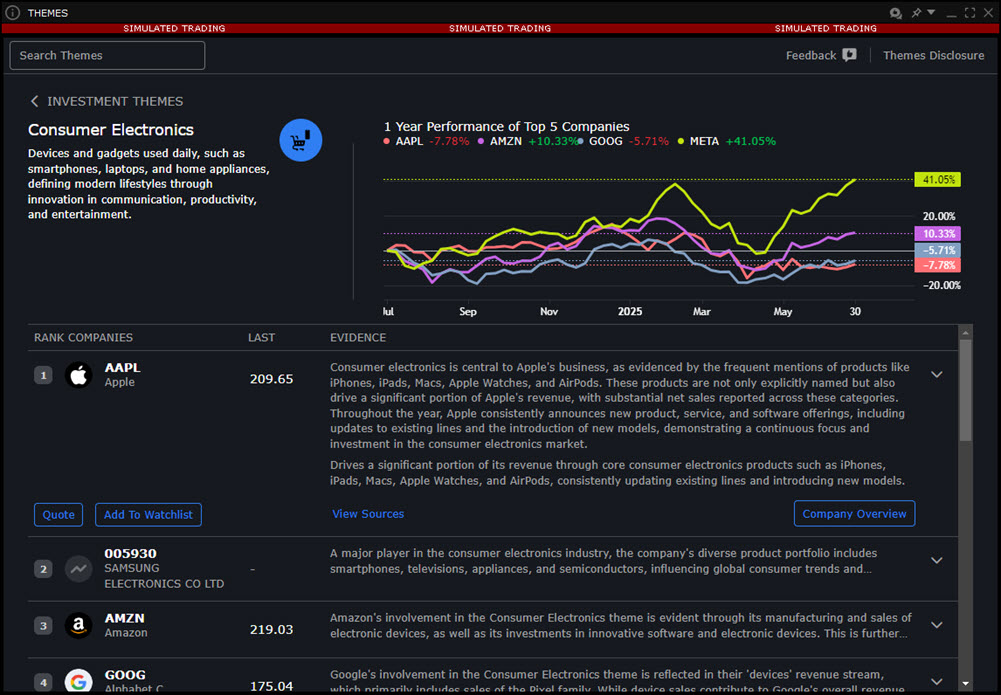Select AMZN ticker text
The height and width of the screenshot is (695, 1001).
click(x=124, y=618)
